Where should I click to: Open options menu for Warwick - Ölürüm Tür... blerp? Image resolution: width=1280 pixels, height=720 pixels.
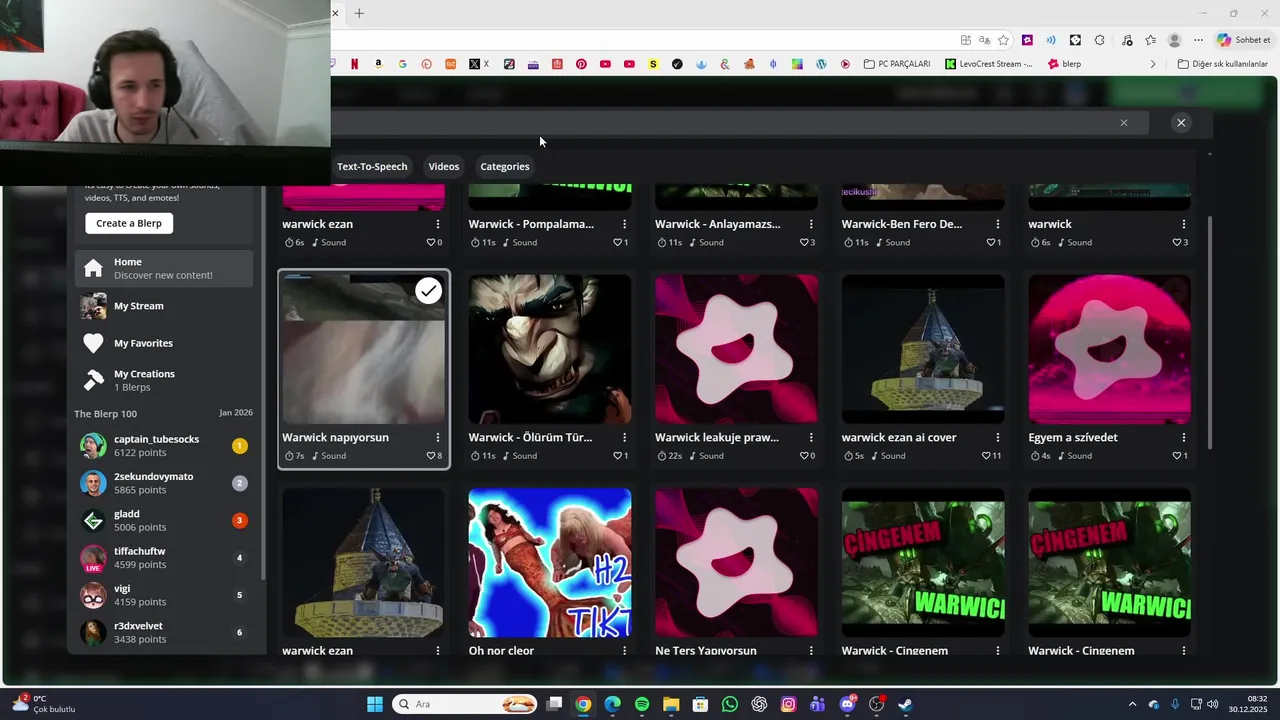pos(624,437)
